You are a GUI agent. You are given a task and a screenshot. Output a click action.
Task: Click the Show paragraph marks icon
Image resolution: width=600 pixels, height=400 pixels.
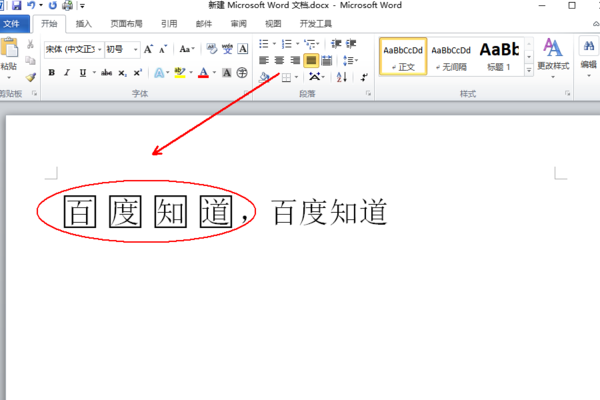(364, 77)
